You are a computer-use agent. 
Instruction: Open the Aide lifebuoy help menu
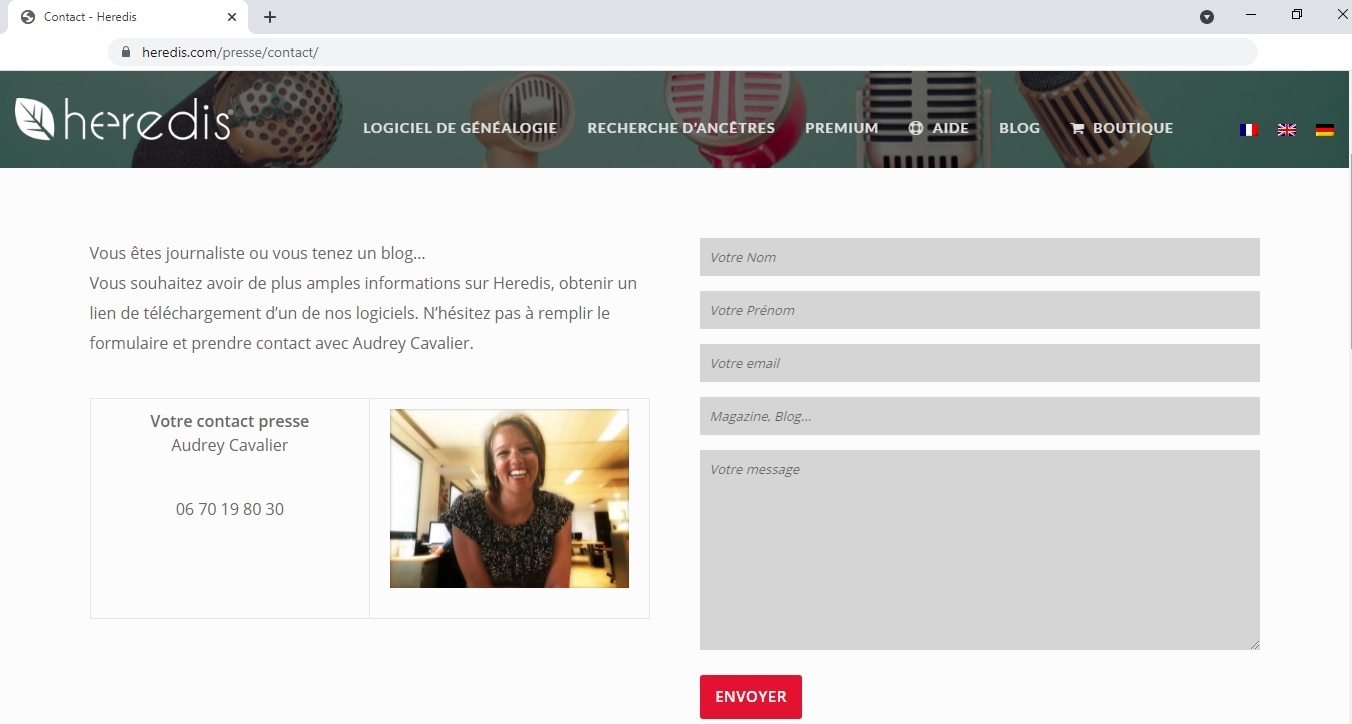(x=938, y=128)
